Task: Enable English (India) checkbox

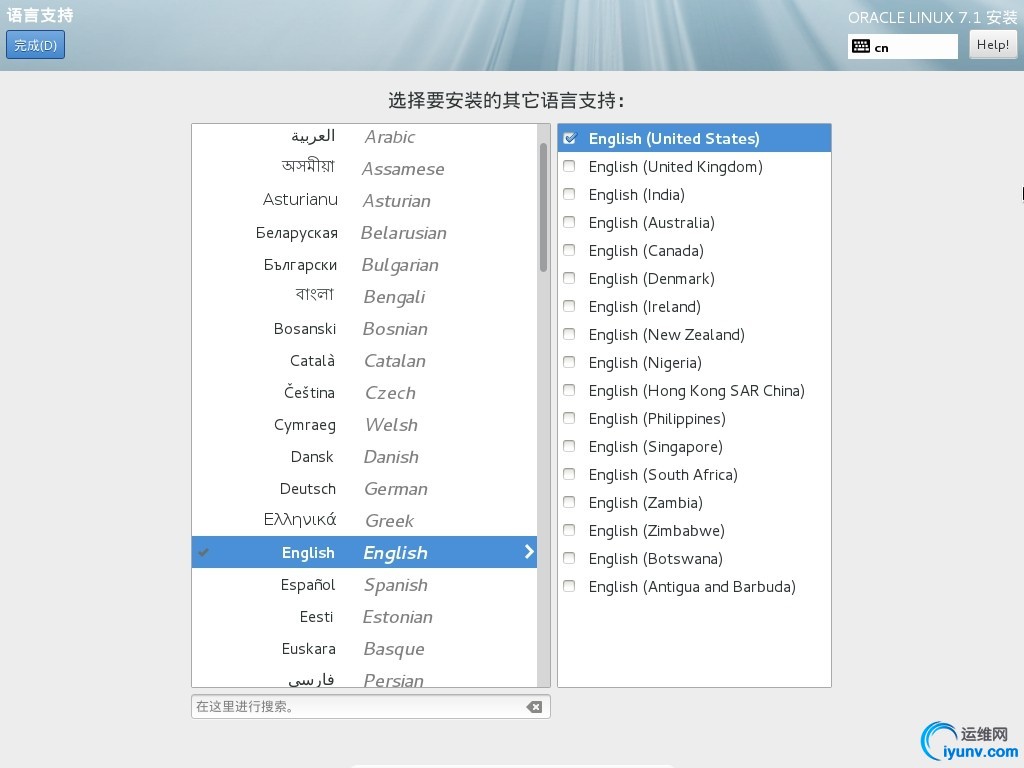Action: [569, 195]
